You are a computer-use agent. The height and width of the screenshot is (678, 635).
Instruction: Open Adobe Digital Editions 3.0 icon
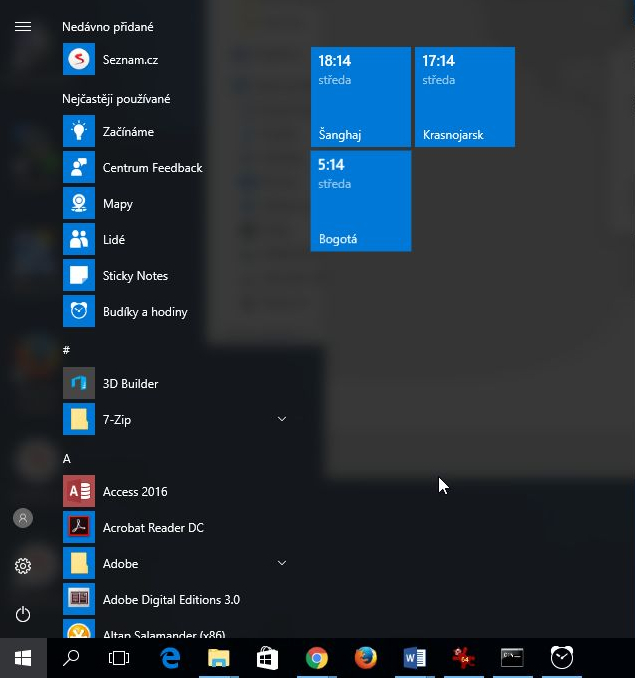[x=79, y=599]
